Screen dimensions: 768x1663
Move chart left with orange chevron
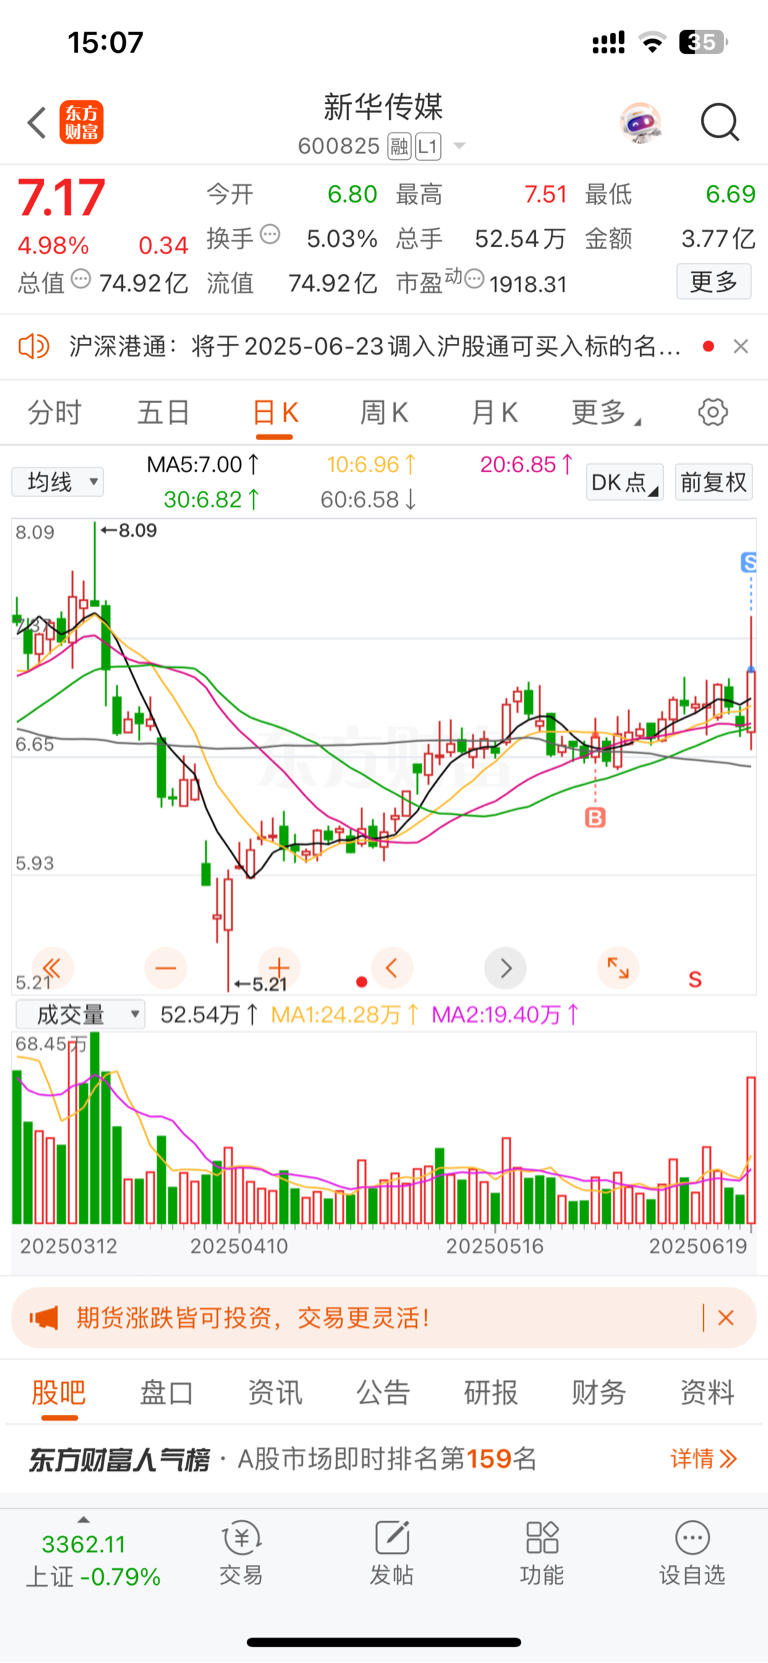click(x=392, y=968)
